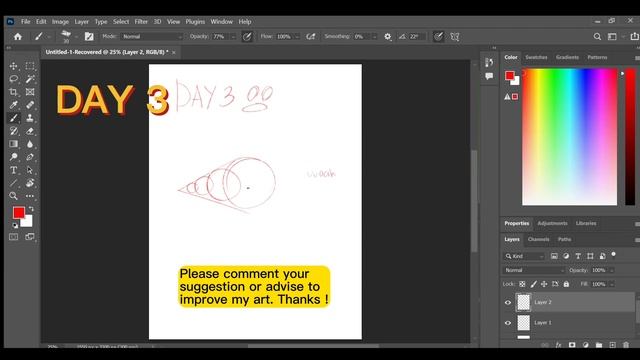Hide Layer 1 using eye icon
The width and height of the screenshot is (640, 360).
pyautogui.click(x=508, y=323)
